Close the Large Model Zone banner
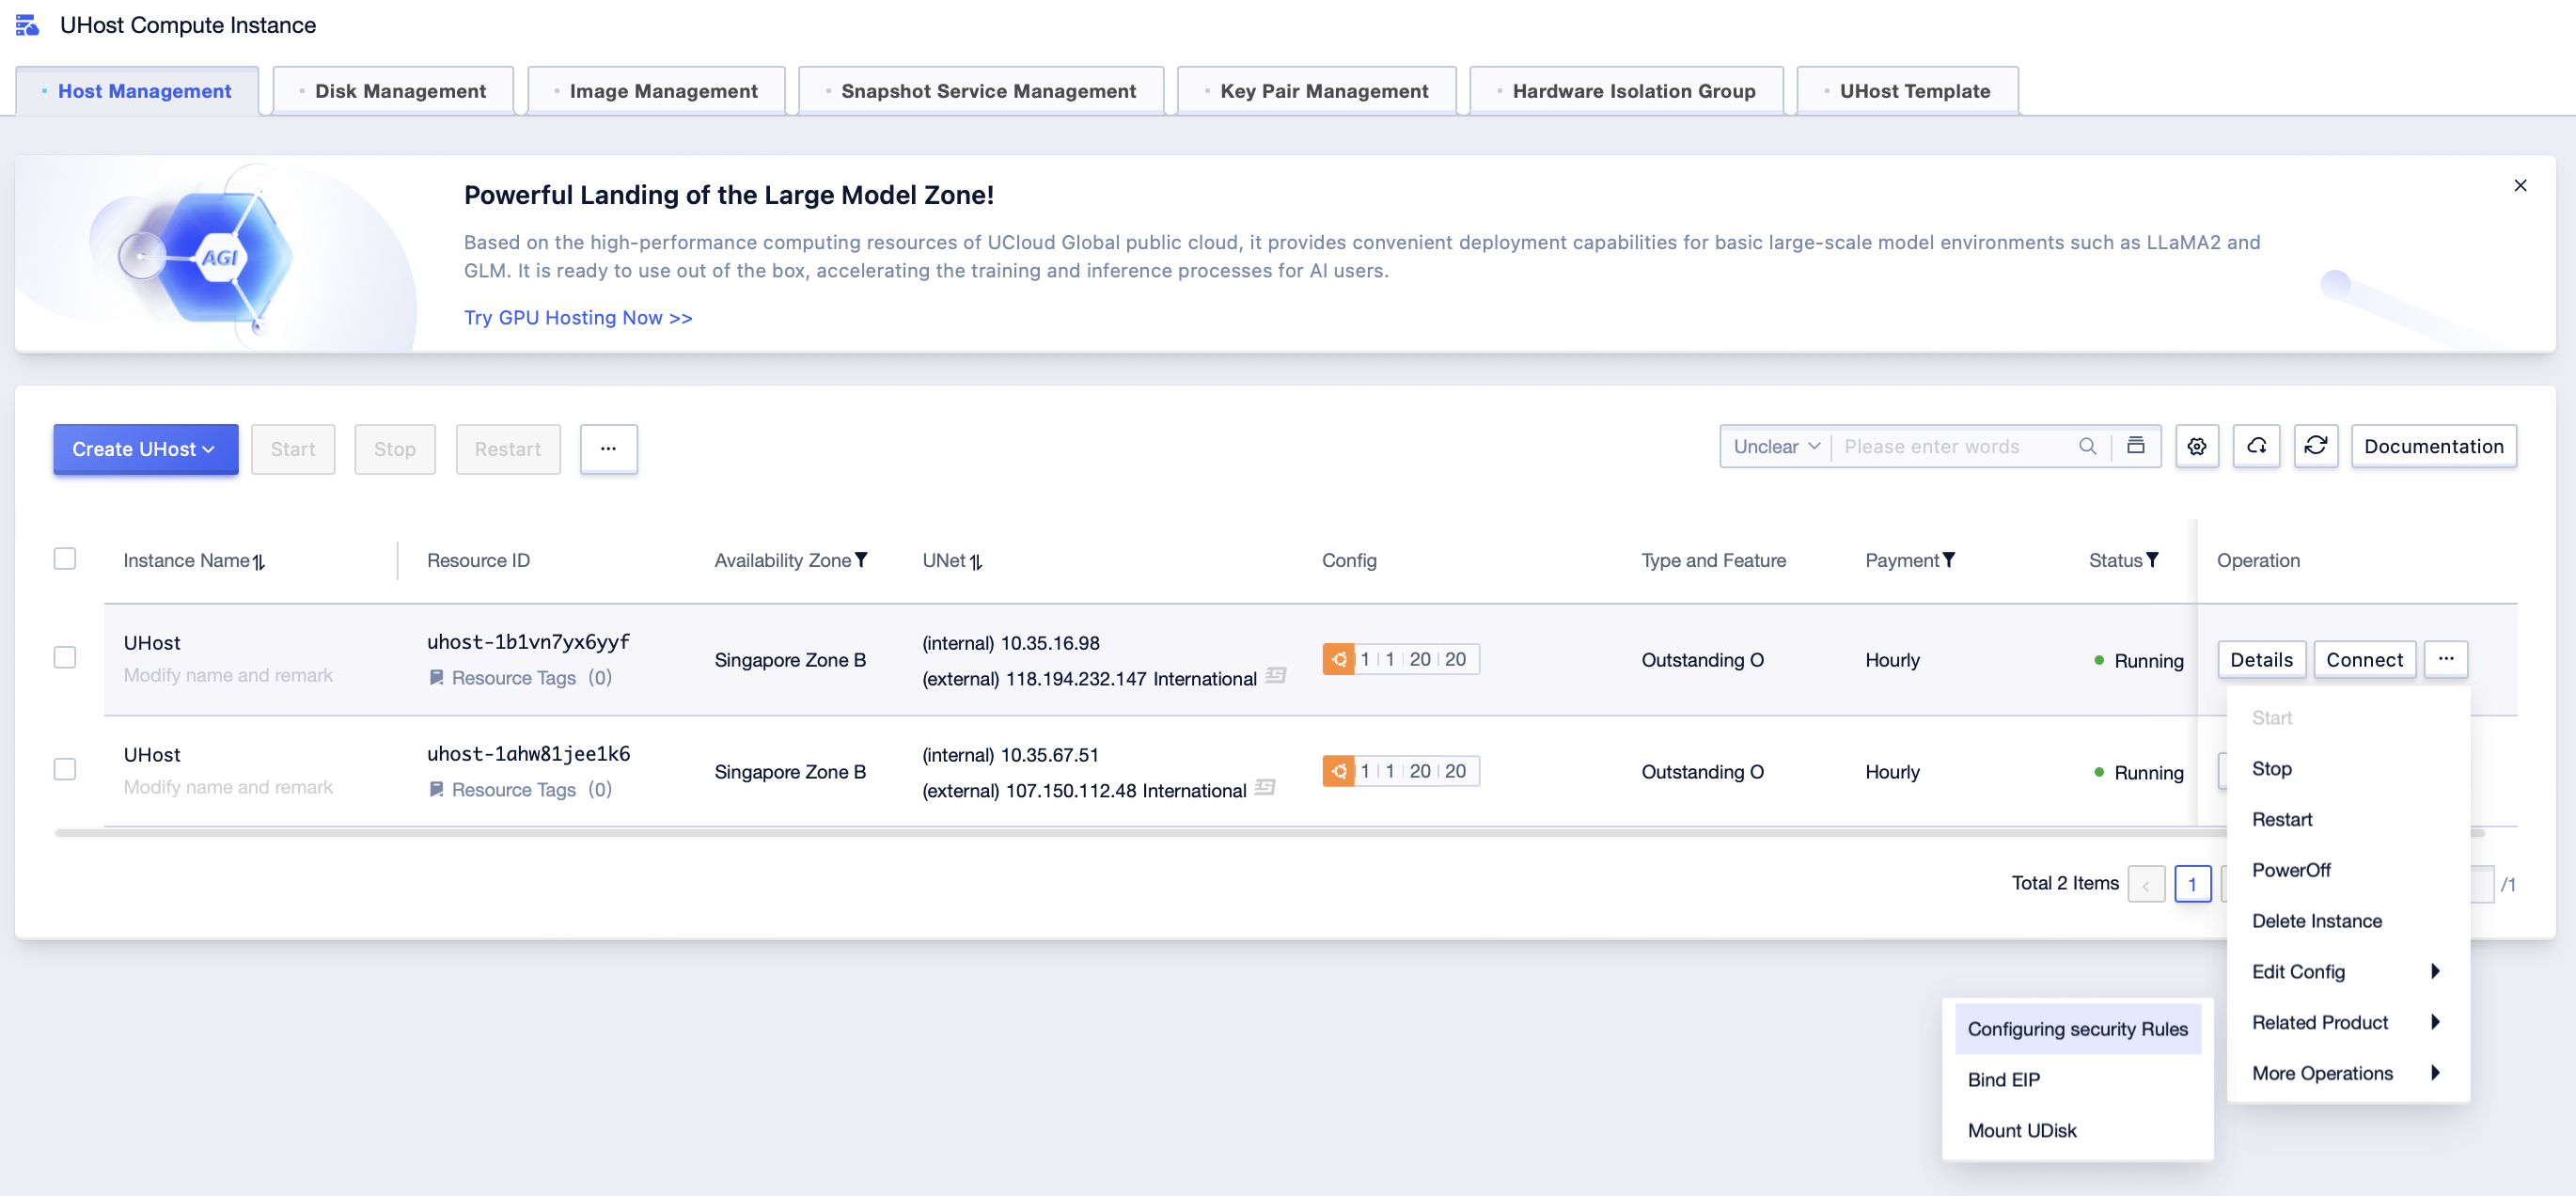The image size is (2576, 1196). pyautogui.click(x=2520, y=185)
